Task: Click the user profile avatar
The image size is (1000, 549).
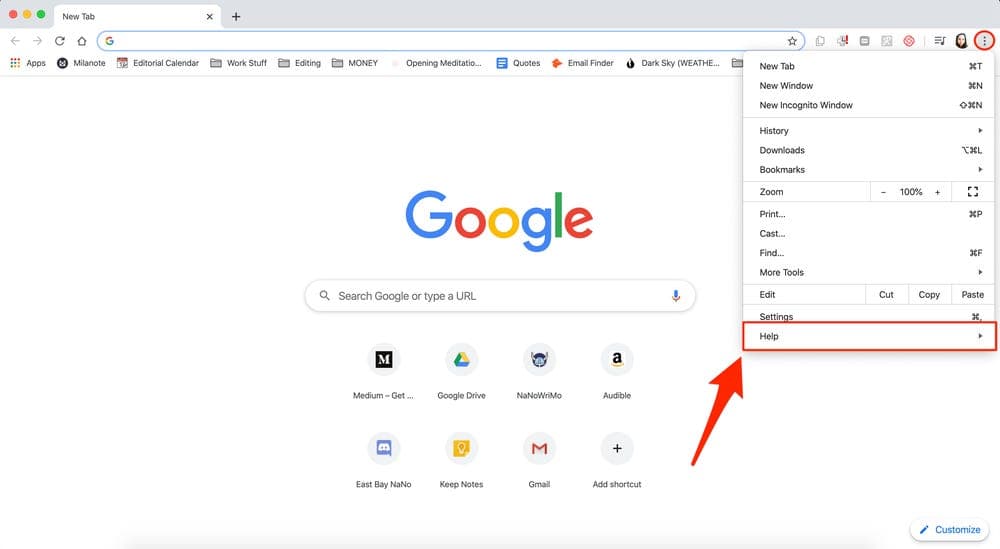Action: coord(961,41)
